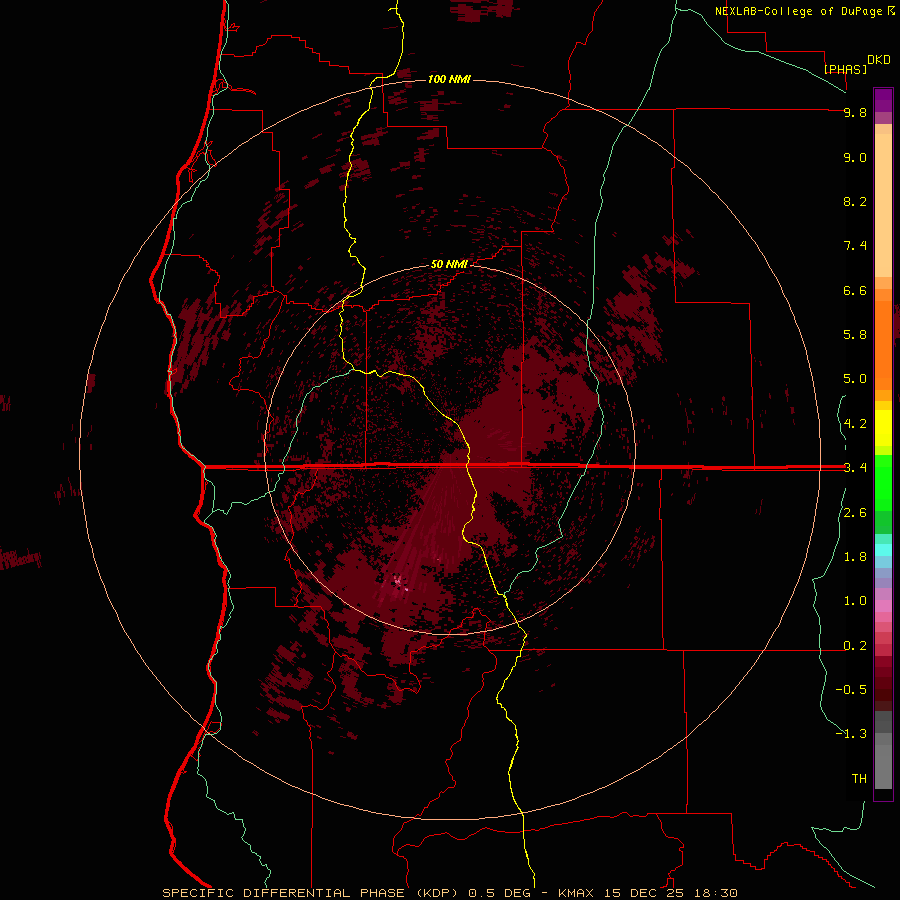This screenshot has width=900, height=900.
Task: Click the -0.5 scale value
Action: [851, 690]
